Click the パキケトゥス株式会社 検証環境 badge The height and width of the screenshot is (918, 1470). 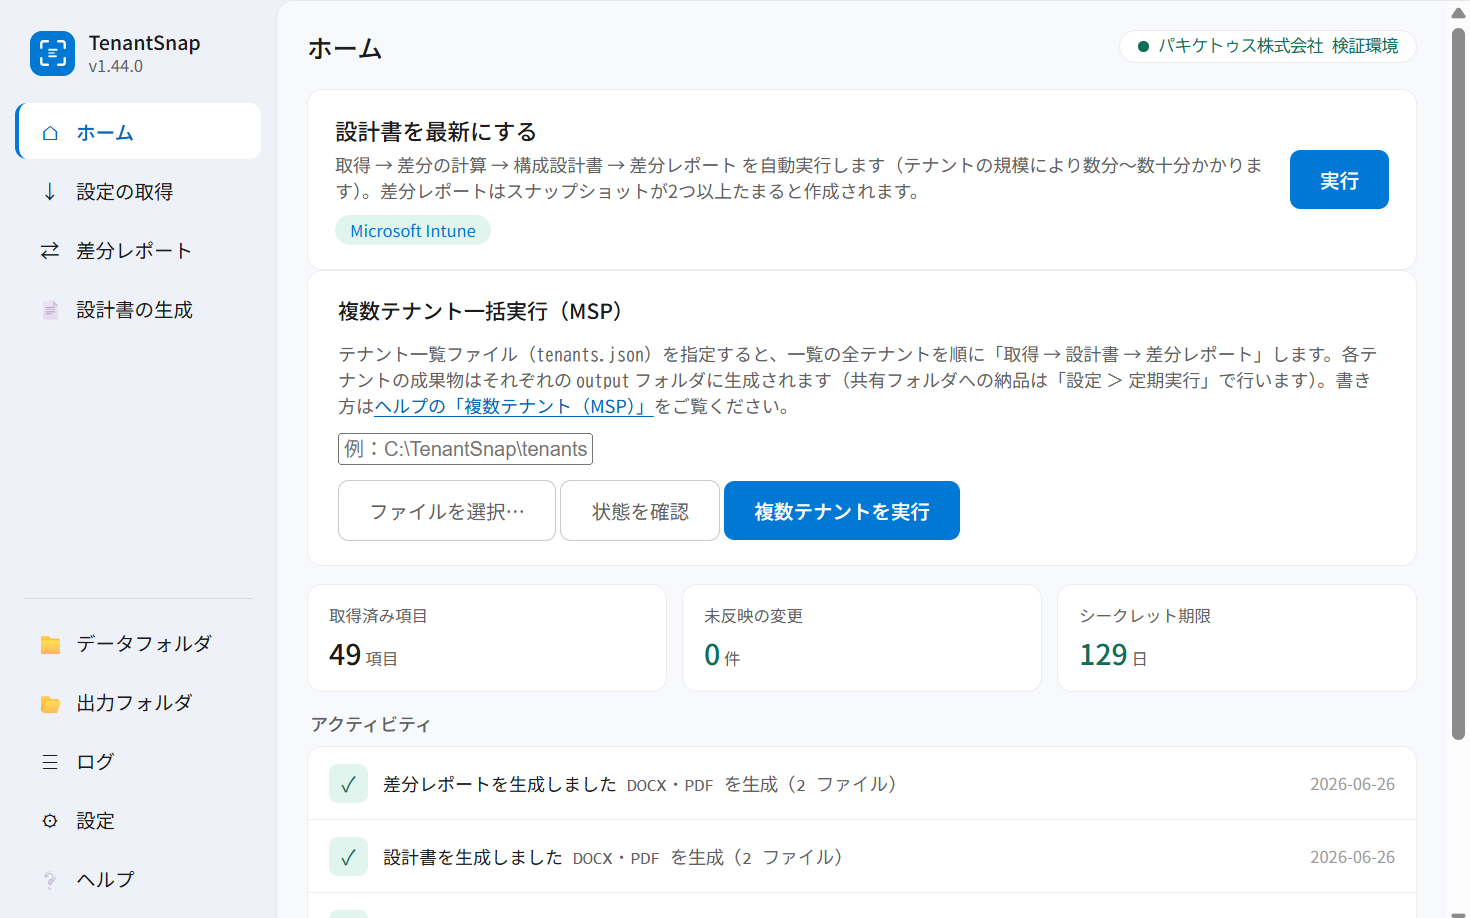pyautogui.click(x=1268, y=46)
